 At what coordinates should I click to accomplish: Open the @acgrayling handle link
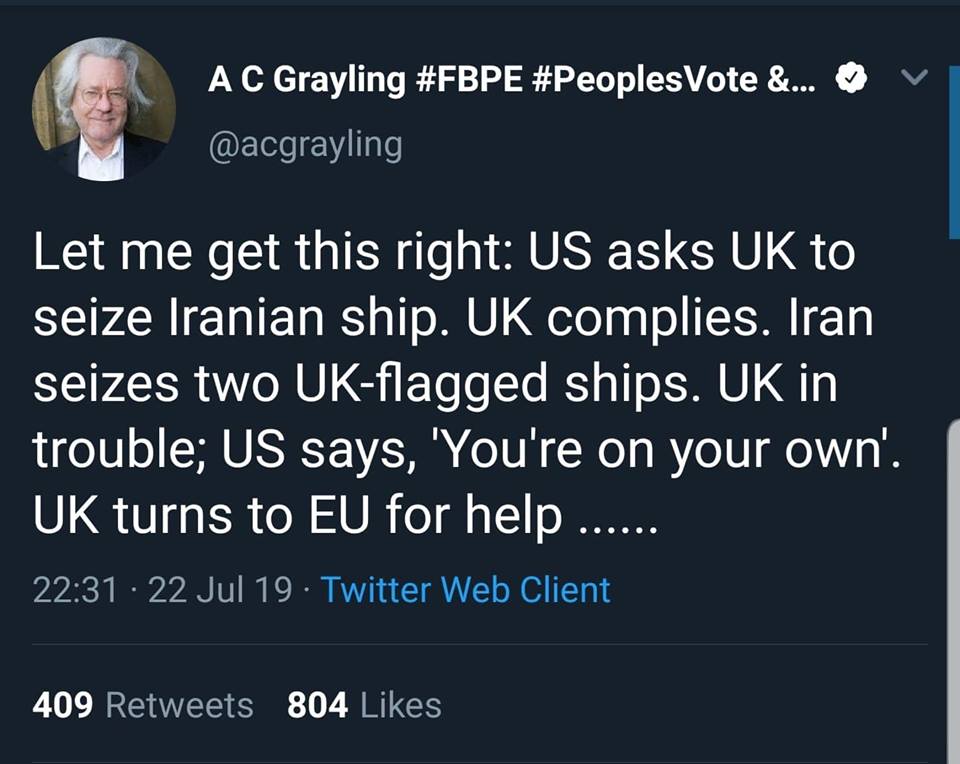pos(305,146)
